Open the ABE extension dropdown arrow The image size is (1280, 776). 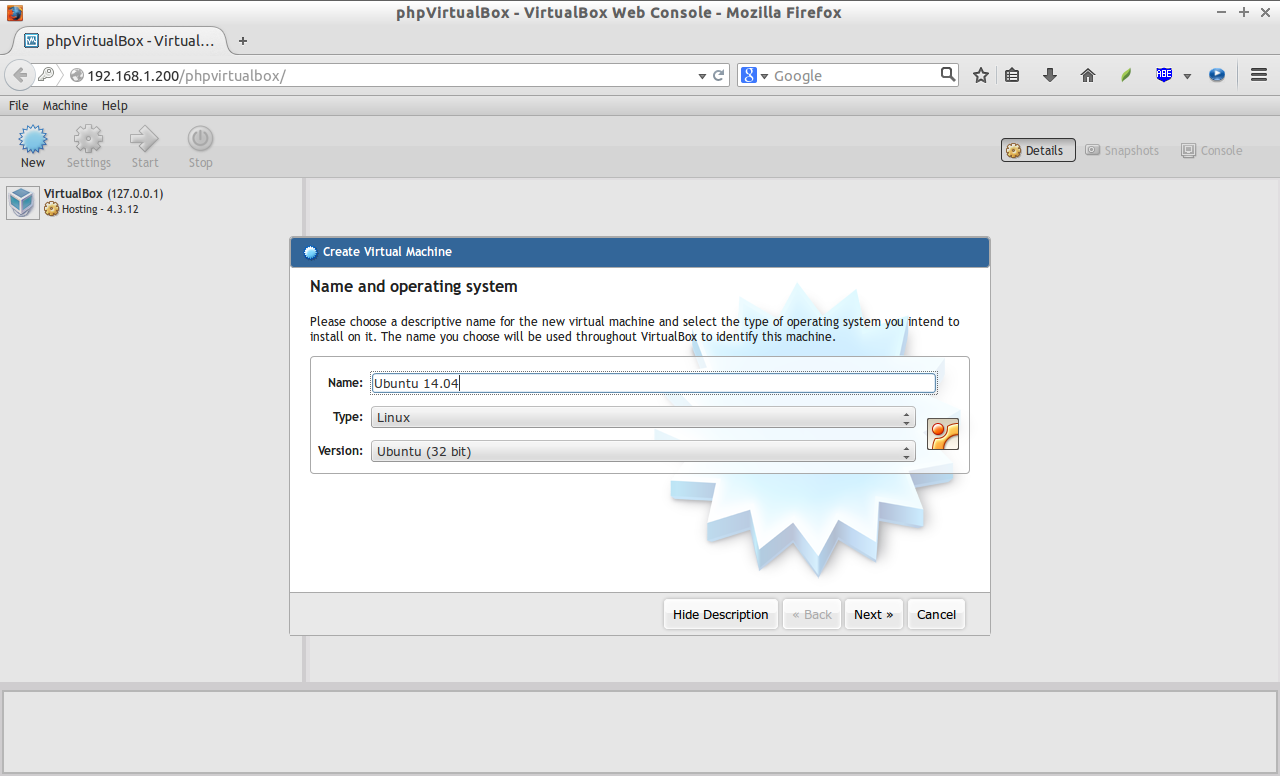click(1187, 76)
